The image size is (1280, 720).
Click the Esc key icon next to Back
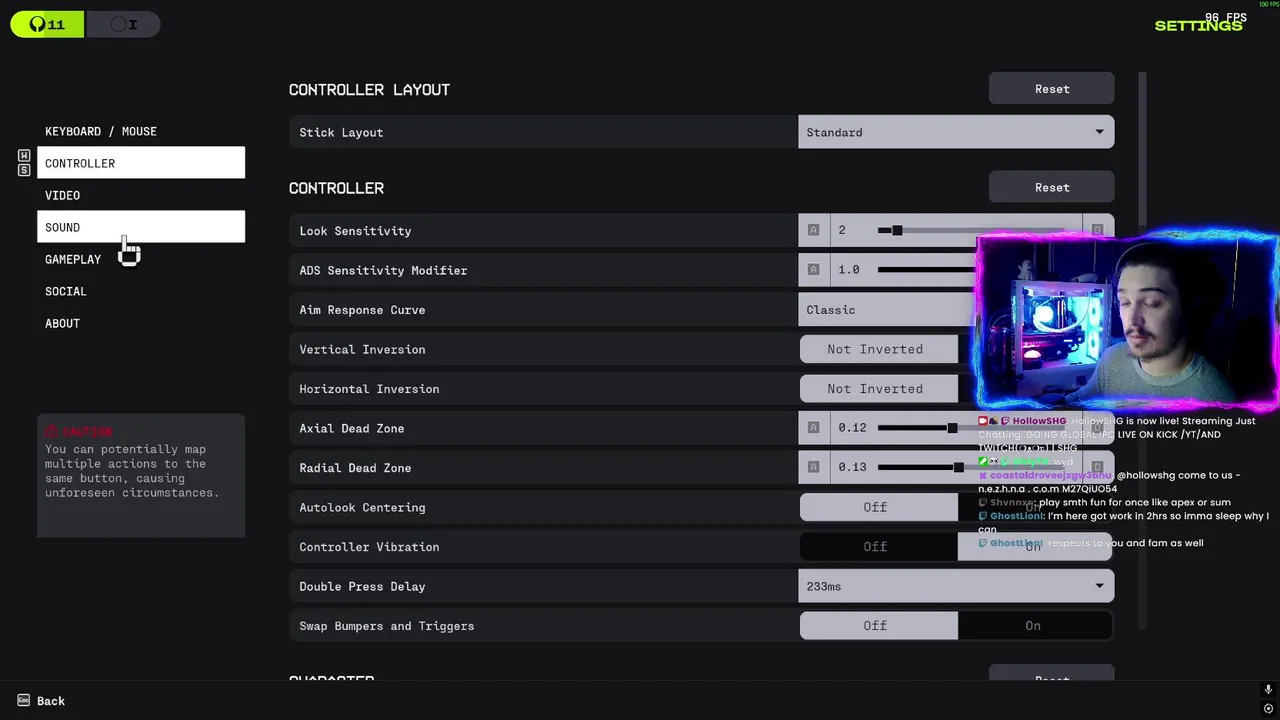pyautogui.click(x=24, y=701)
